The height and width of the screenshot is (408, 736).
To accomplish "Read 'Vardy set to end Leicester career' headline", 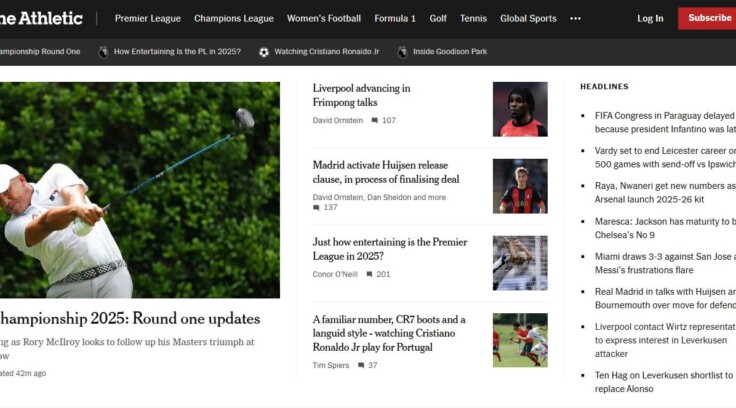I will click(665, 157).
